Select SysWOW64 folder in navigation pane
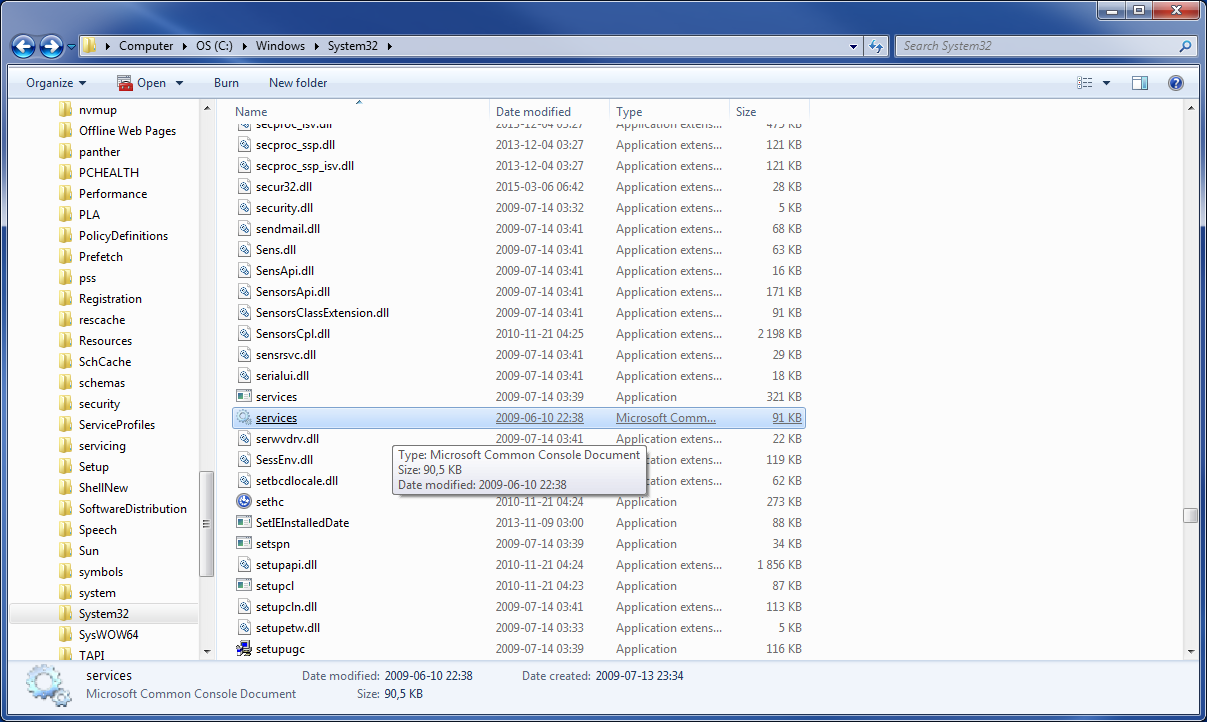Image resolution: width=1207 pixels, height=722 pixels. (108, 635)
